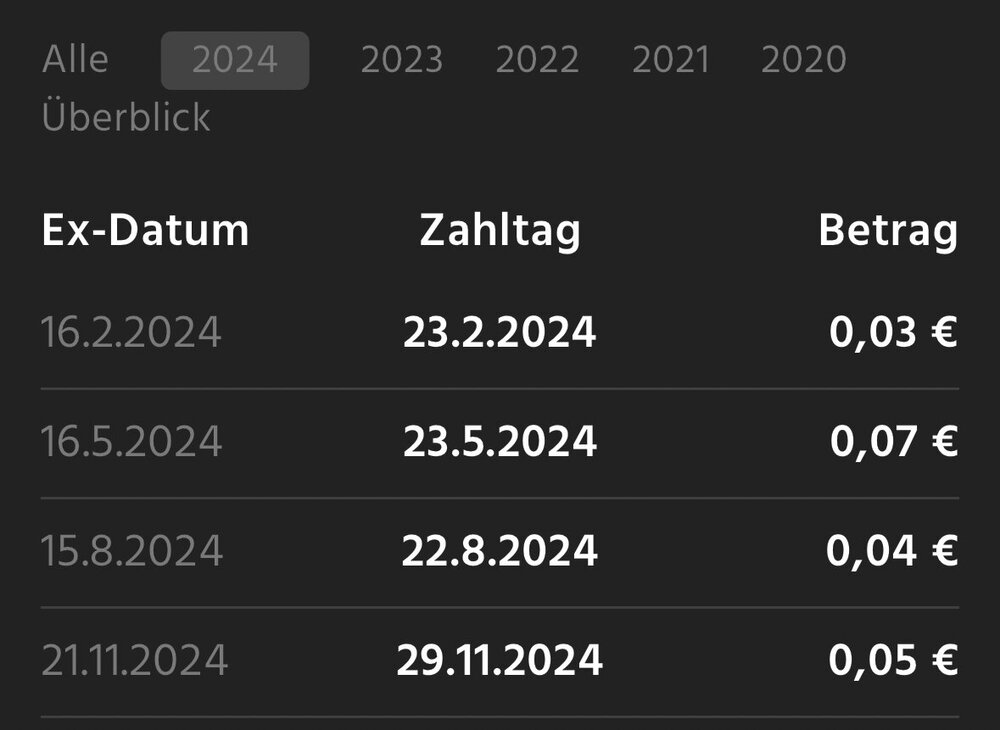Viewport: 1000px width, 730px height.
Task: Select the 2021 year filter
Action: point(670,60)
